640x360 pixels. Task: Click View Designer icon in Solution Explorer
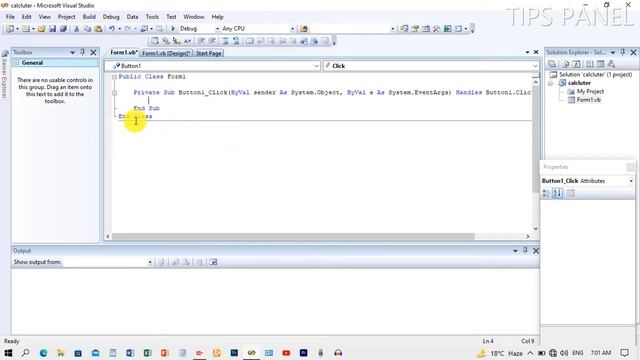(x=600, y=64)
